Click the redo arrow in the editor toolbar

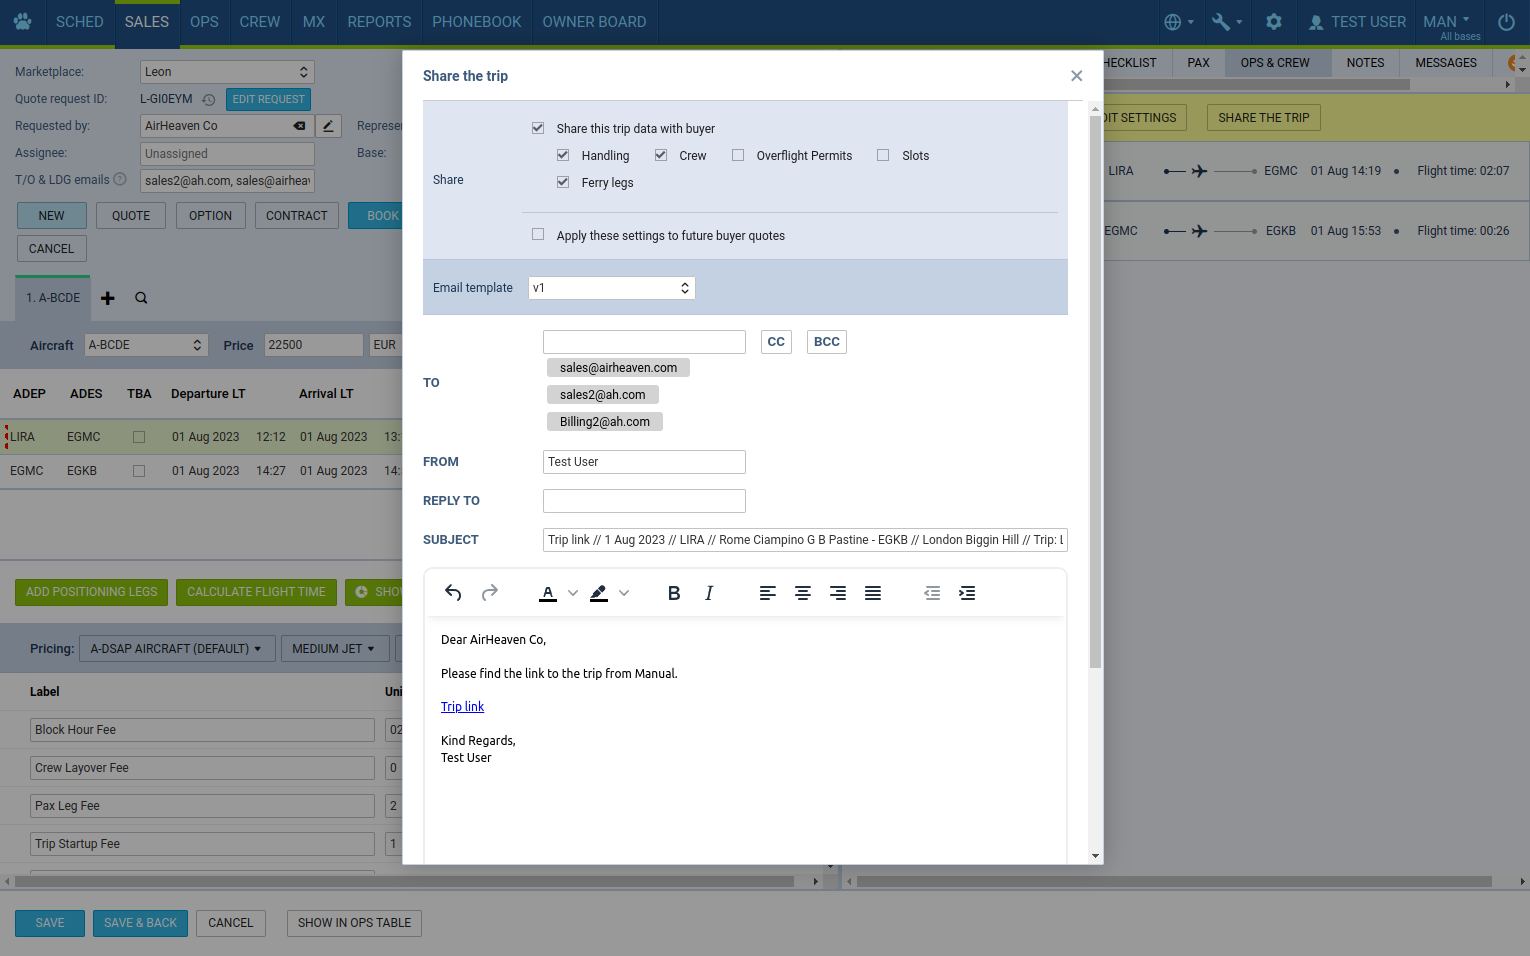pyautogui.click(x=490, y=593)
